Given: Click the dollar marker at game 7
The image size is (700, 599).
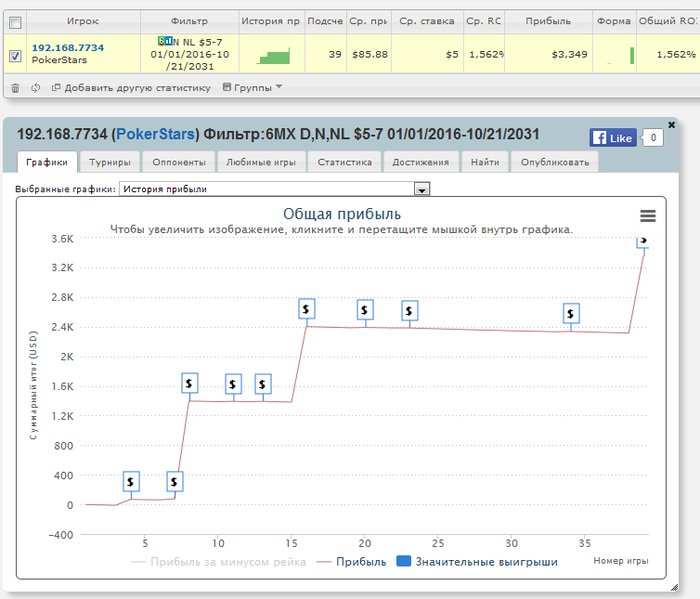Looking at the screenshot, I should (x=175, y=482).
